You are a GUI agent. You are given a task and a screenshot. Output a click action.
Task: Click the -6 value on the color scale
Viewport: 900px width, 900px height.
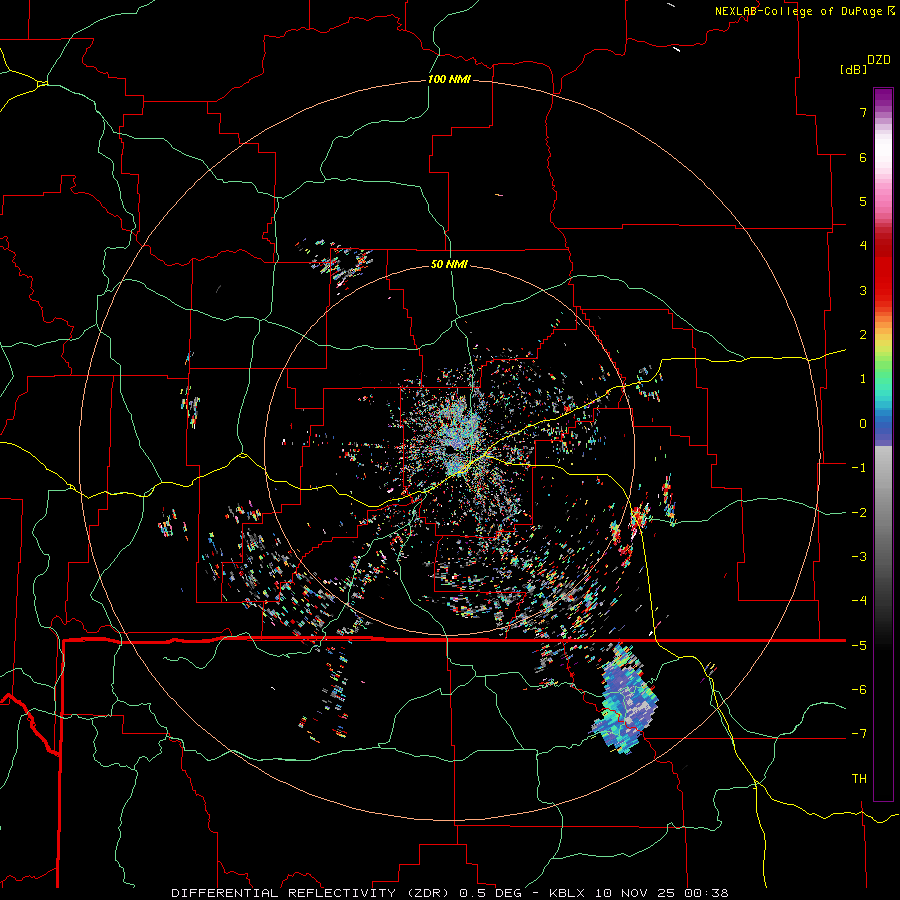pyautogui.click(x=859, y=690)
